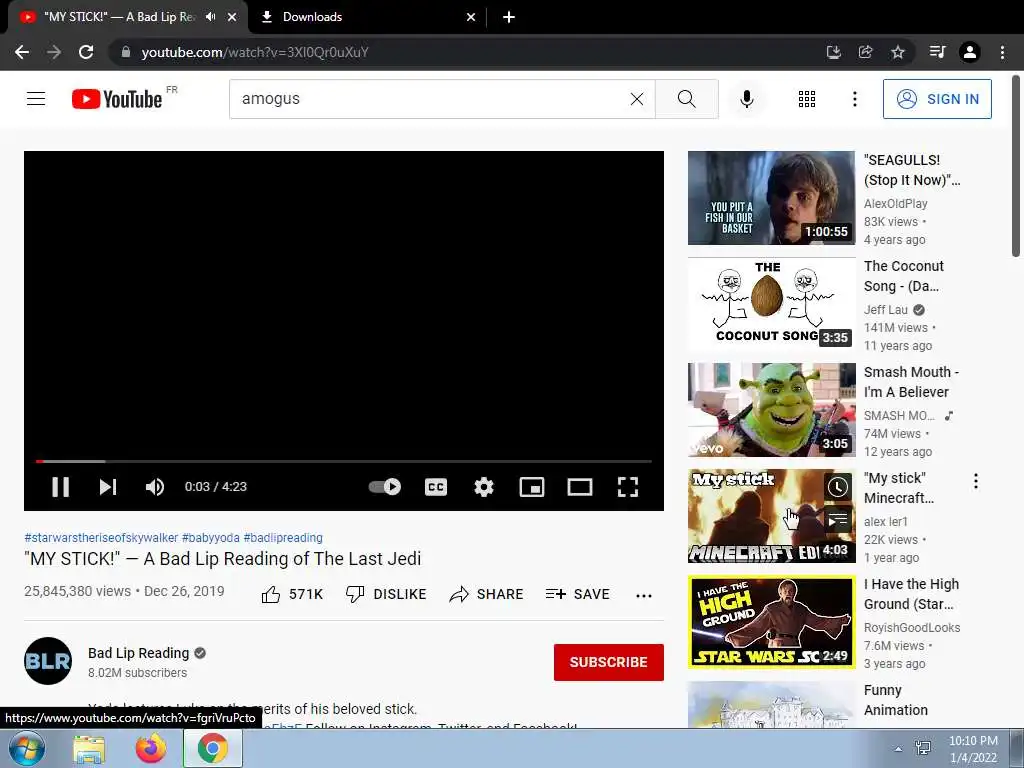Reload the current page
This screenshot has height=768, width=1024.
click(x=86, y=52)
